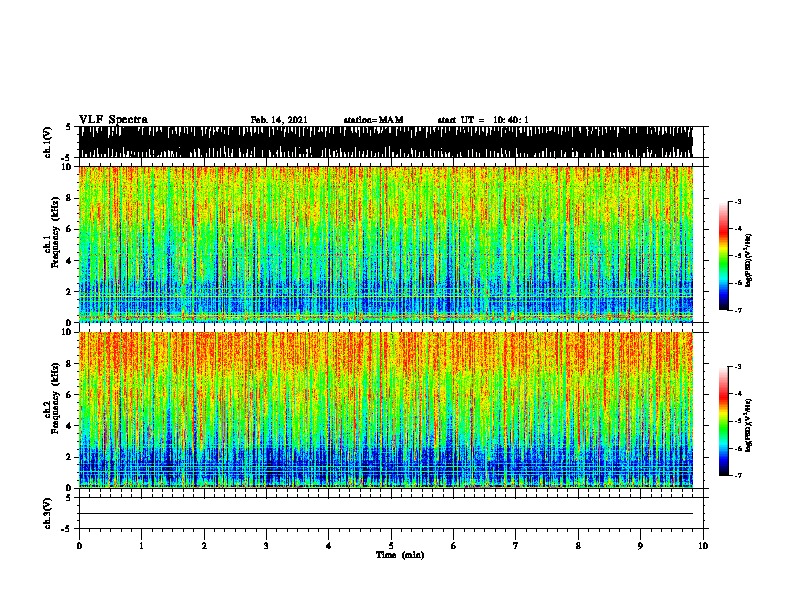Click the '-7' value on ch.2 colorbar

[x=737, y=476]
